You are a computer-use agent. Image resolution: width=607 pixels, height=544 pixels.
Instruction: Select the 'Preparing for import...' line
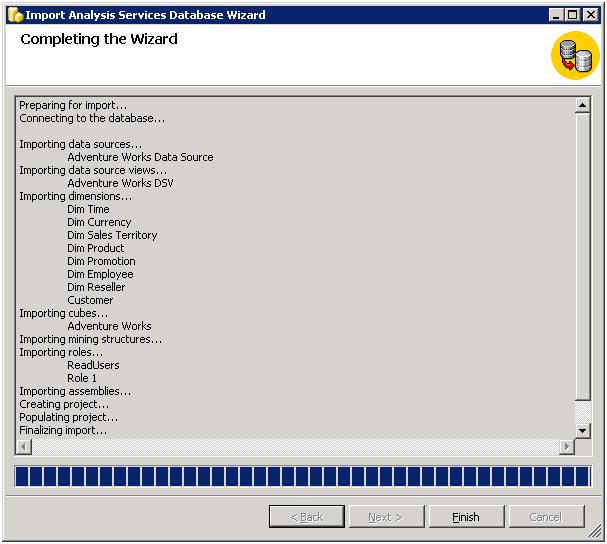[73, 105]
